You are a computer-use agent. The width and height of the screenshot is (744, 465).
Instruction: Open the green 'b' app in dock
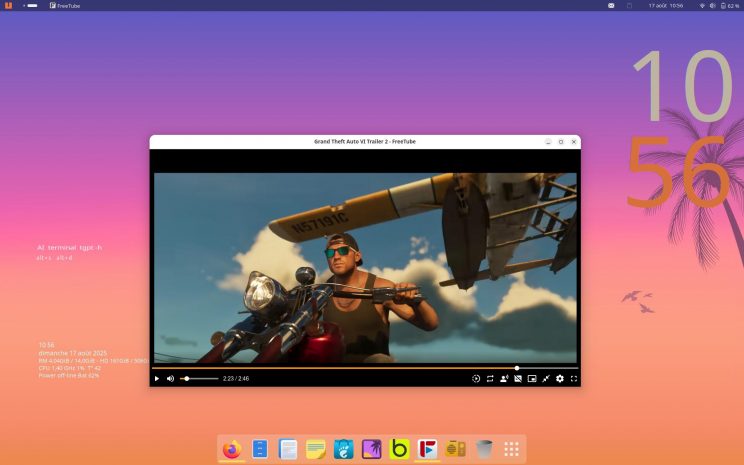[x=400, y=449]
